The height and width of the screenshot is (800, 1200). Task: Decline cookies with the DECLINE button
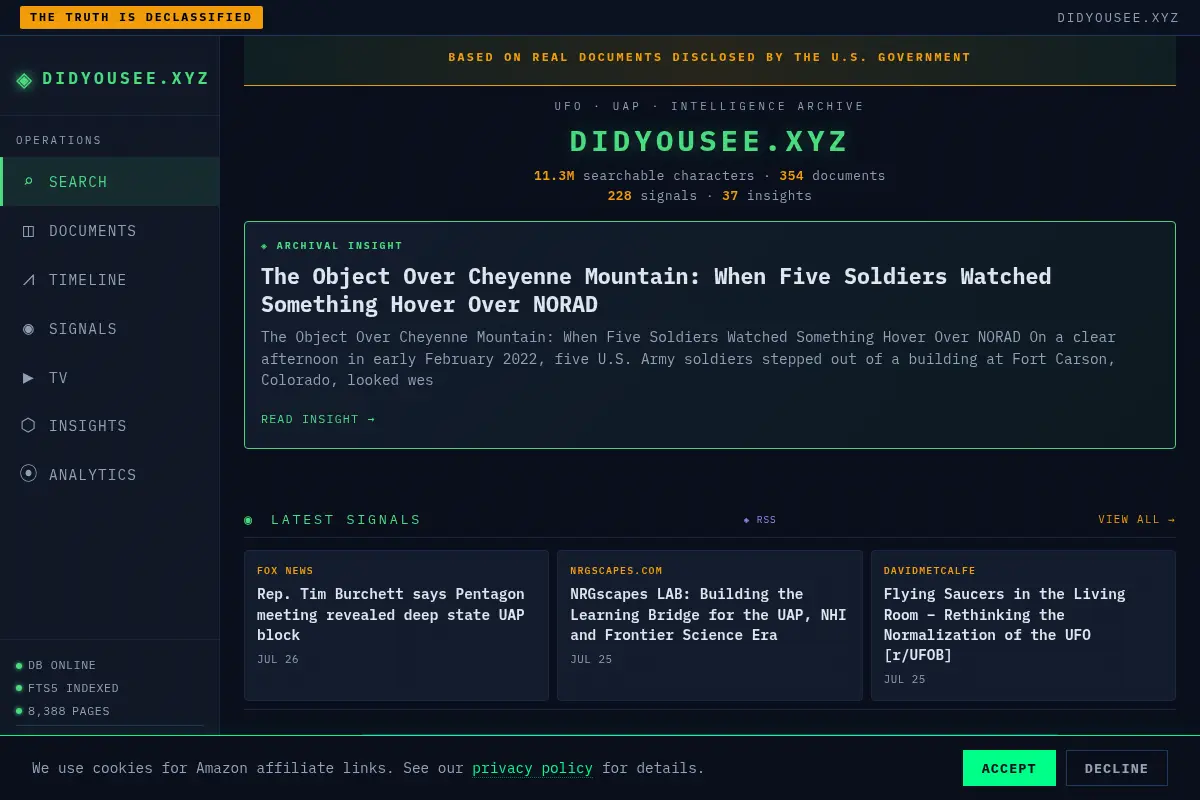point(1117,768)
